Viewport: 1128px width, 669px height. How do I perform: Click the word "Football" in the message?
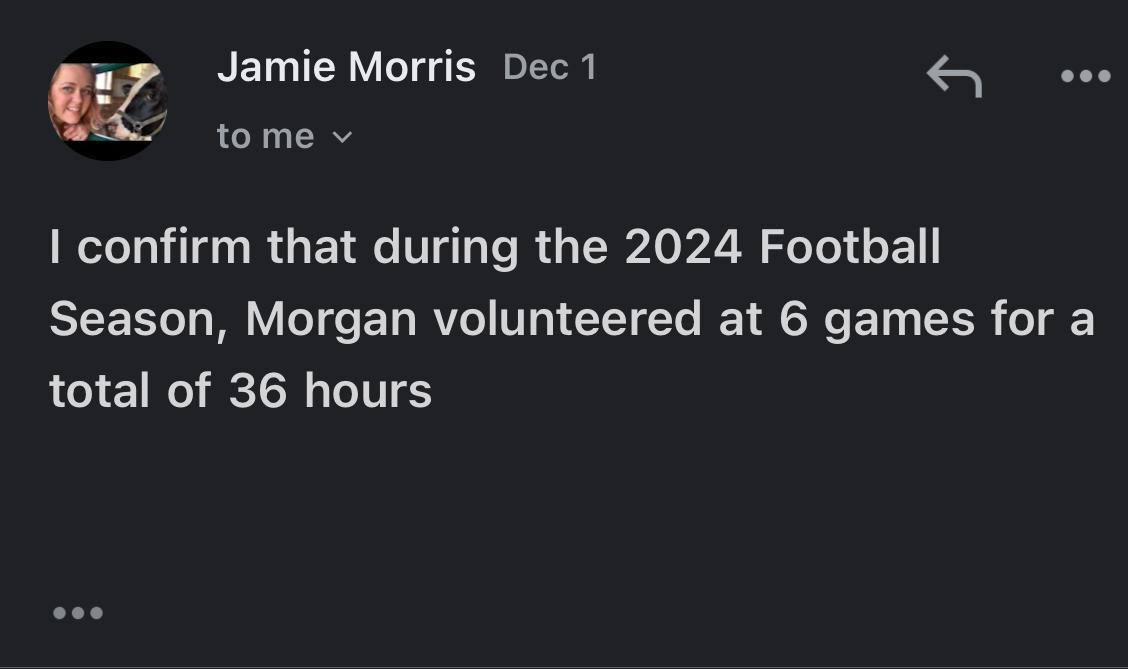coord(850,248)
